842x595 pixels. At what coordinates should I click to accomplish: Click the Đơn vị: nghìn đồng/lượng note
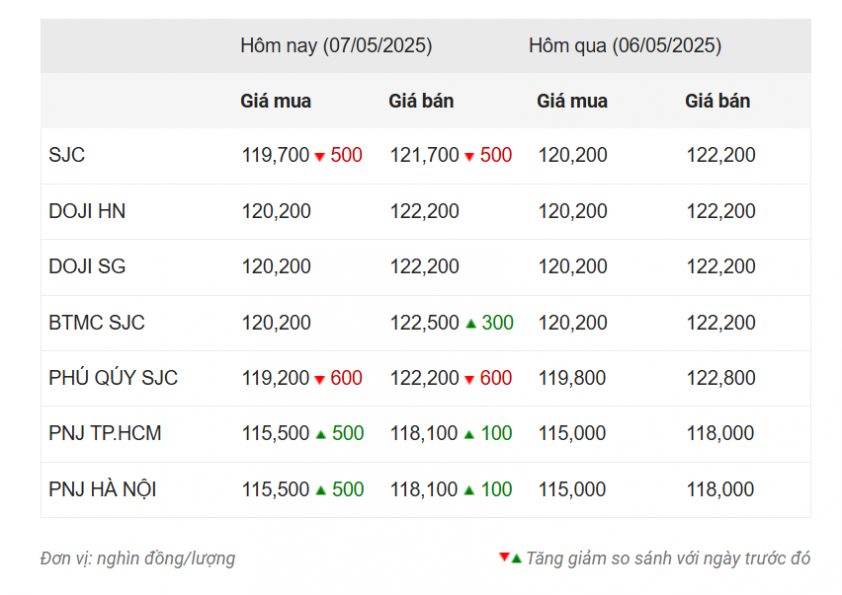(138, 558)
